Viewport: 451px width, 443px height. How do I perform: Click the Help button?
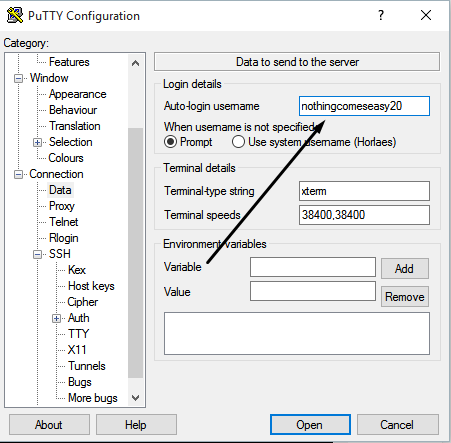[x=136, y=425]
